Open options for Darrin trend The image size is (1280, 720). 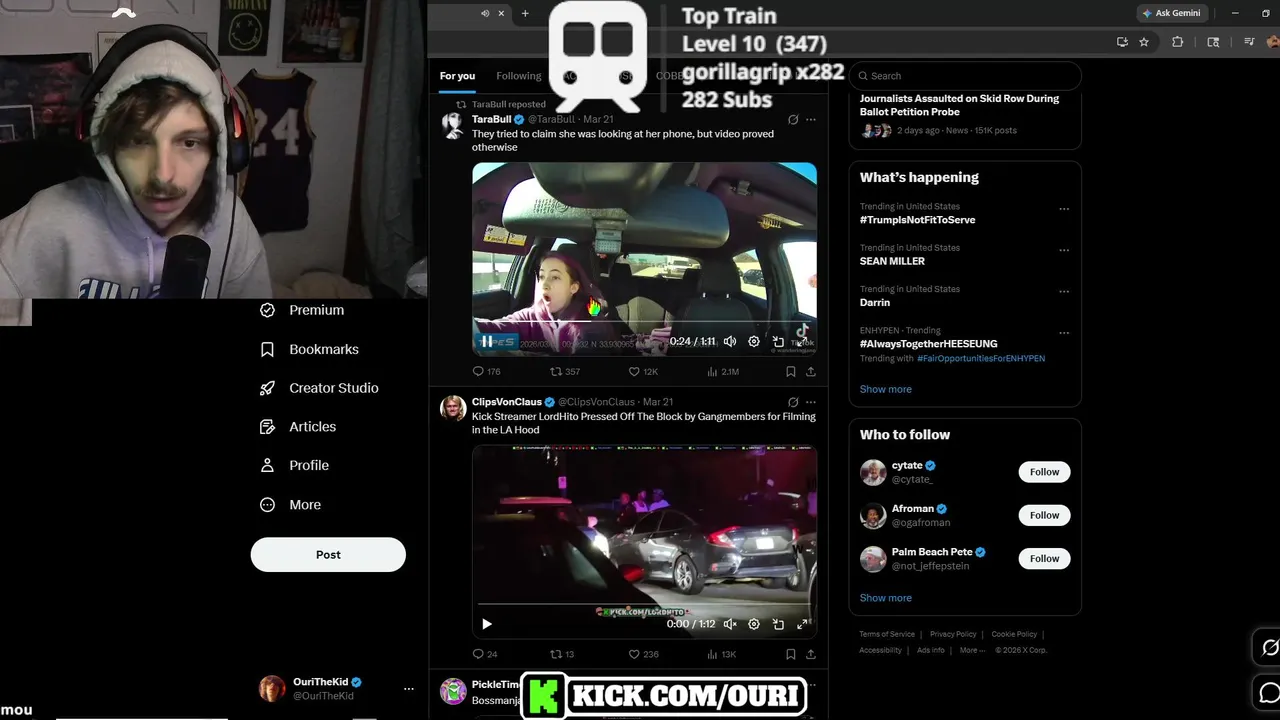[1064, 291]
